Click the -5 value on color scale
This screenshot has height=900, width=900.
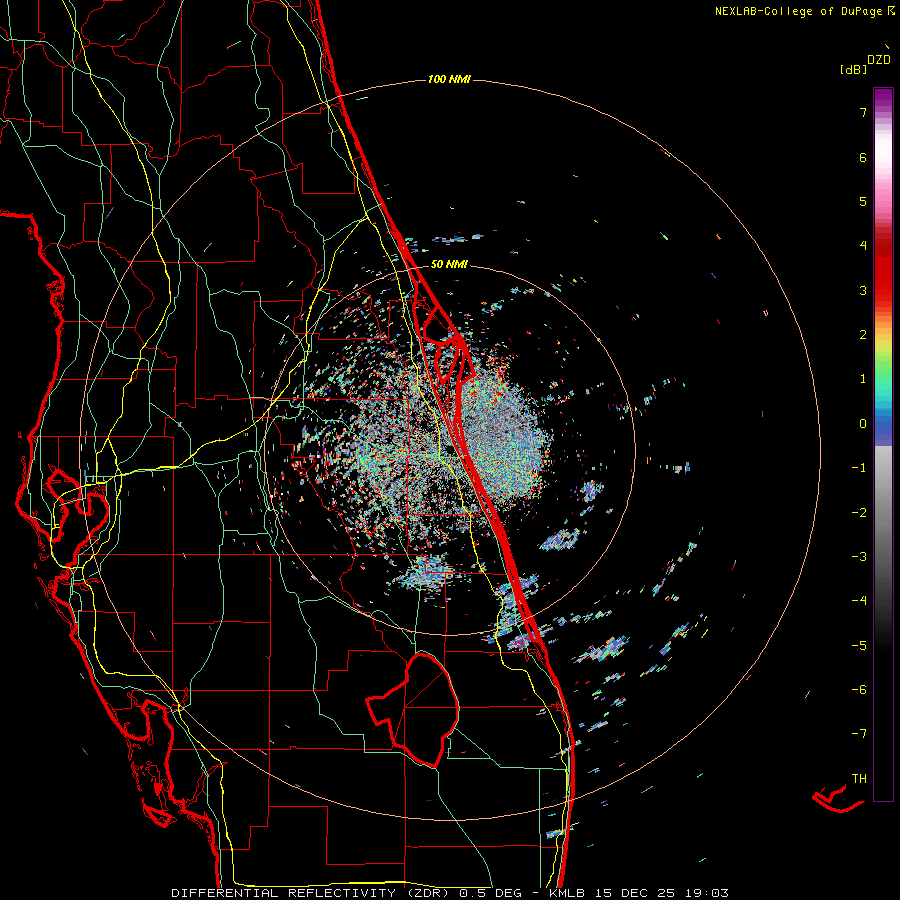coord(859,645)
